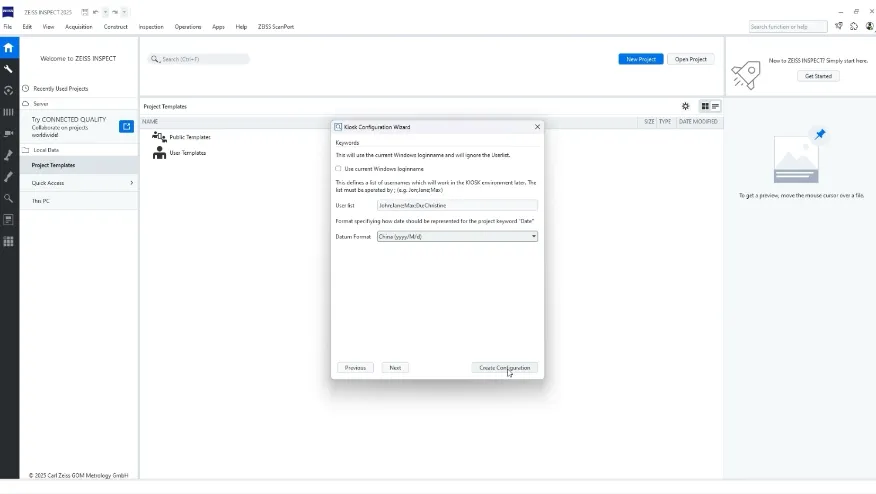Open the user account avatar icon

pos(869,26)
